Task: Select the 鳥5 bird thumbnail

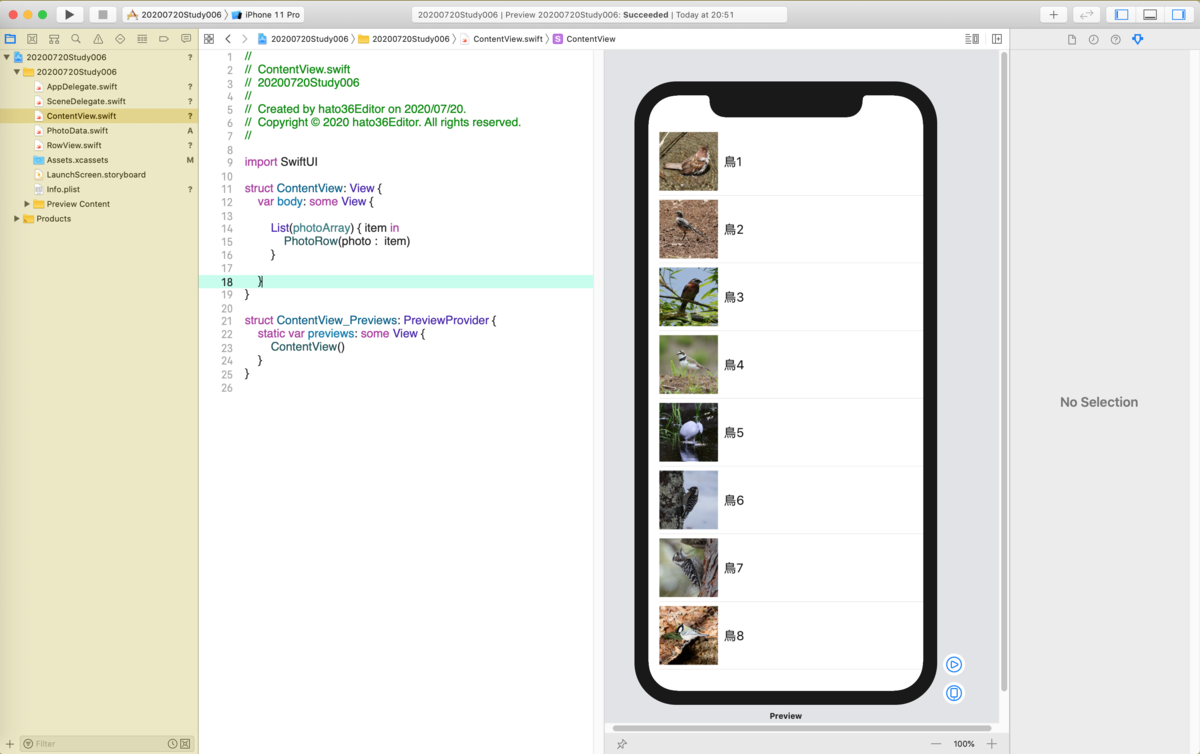Action: [x=688, y=432]
